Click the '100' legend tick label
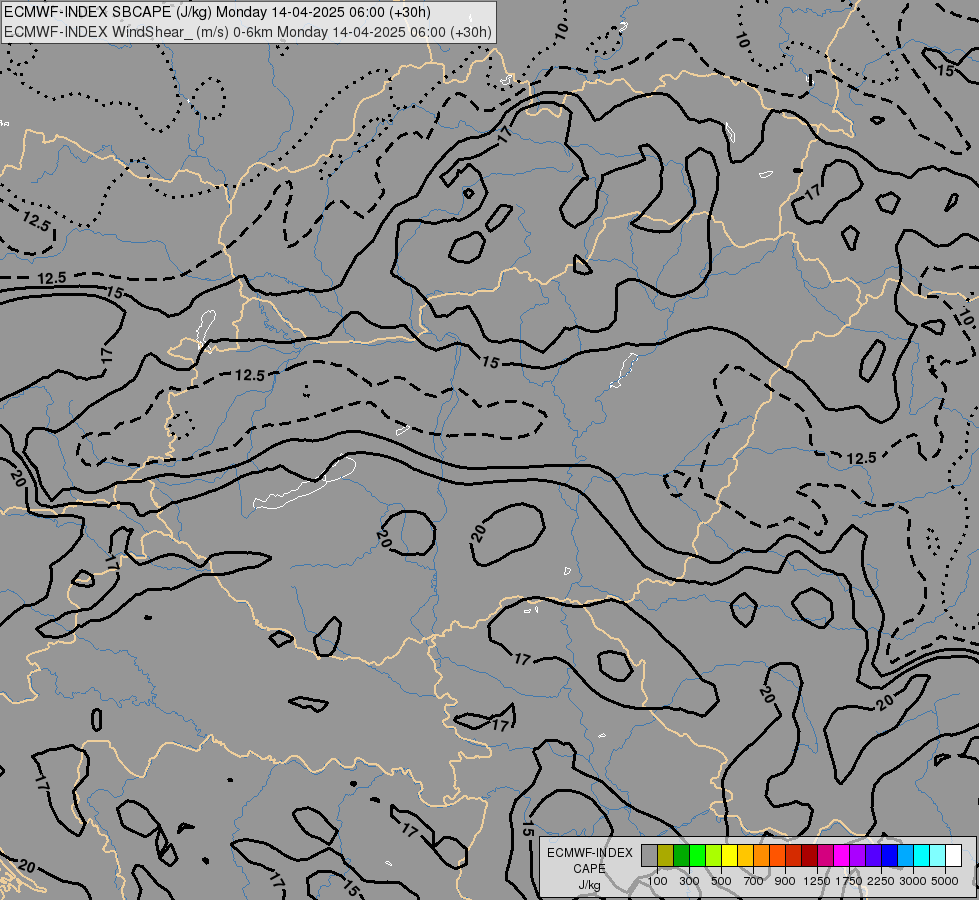This screenshot has height=900, width=979. click(x=657, y=881)
